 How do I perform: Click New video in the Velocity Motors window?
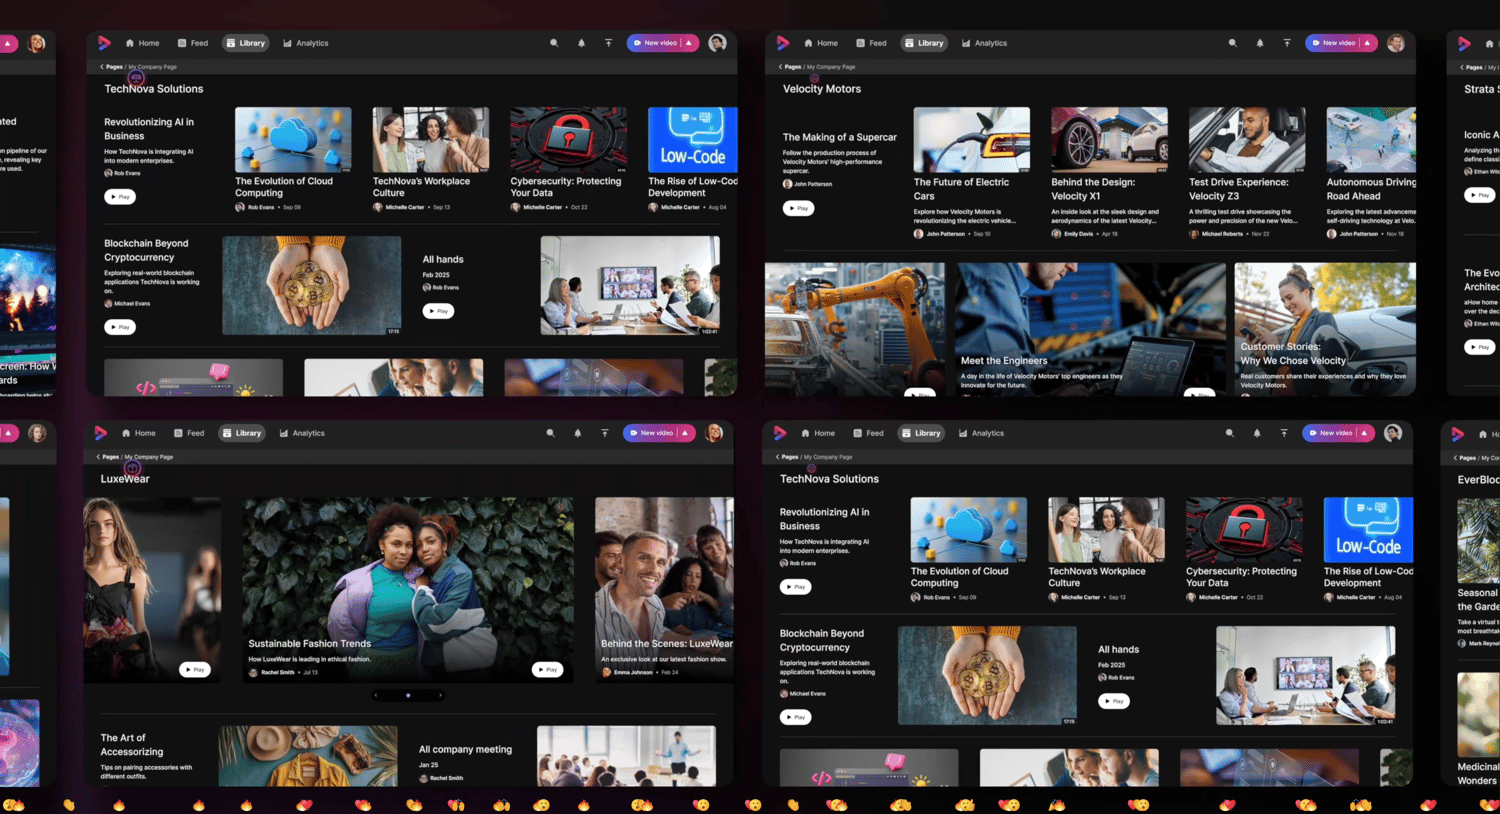(1333, 43)
